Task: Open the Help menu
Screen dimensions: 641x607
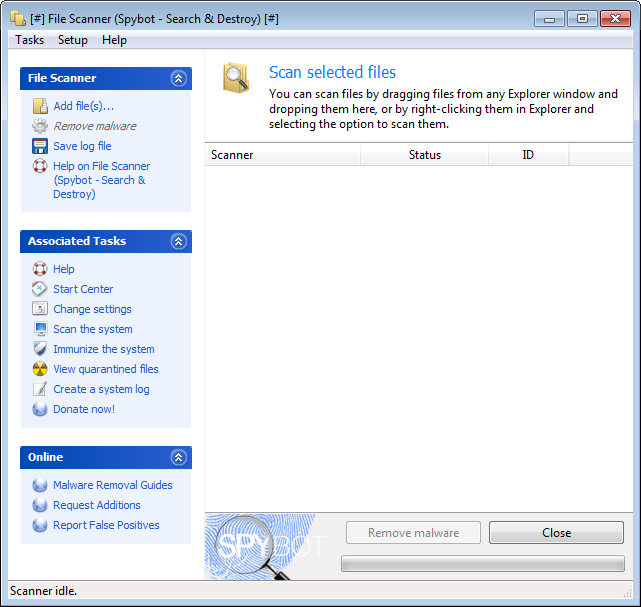Action: coord(114,40)
